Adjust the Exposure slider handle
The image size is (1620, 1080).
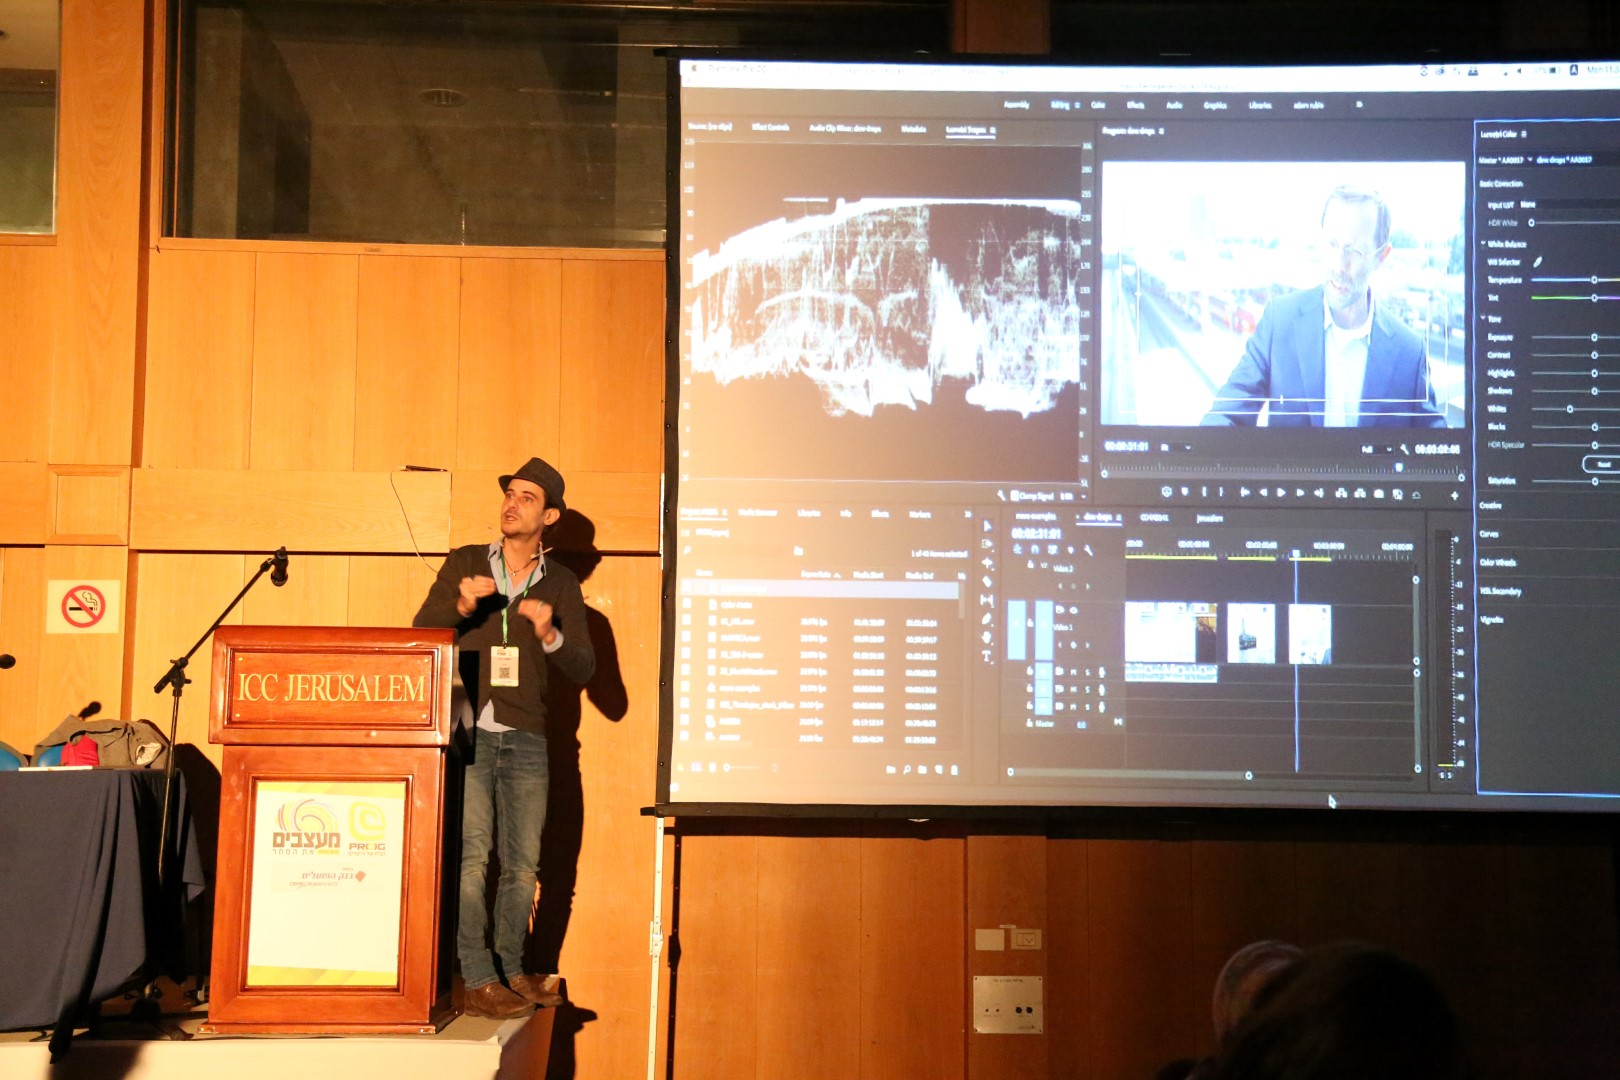click(x=1594, y=337)
